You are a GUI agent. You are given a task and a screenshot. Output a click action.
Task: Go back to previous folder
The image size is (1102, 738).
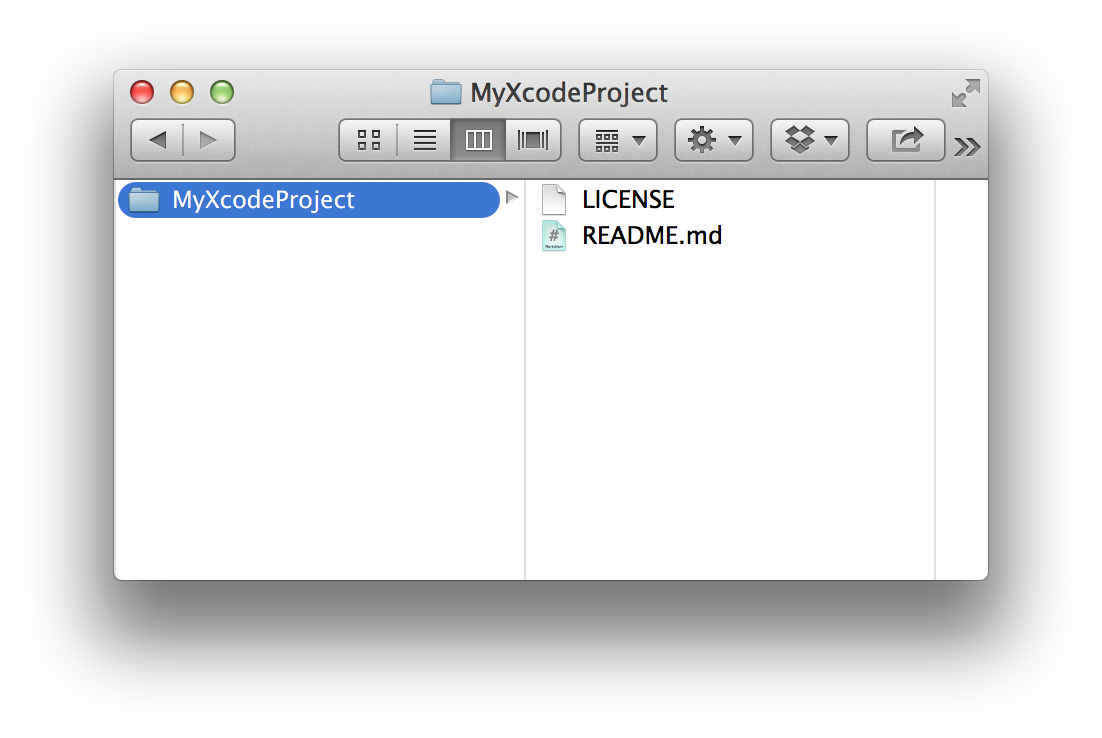pyautogui.click(x=157, y=140)
